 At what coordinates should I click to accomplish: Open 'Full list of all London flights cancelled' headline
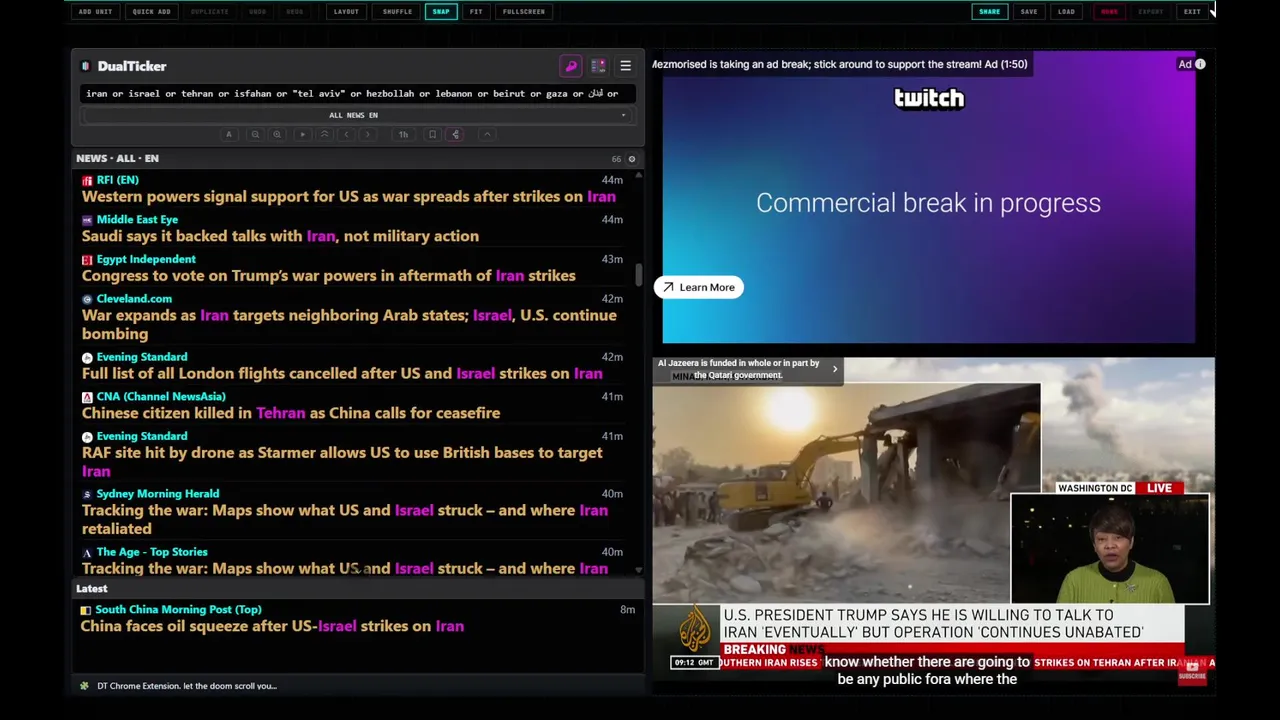(342, 374)
